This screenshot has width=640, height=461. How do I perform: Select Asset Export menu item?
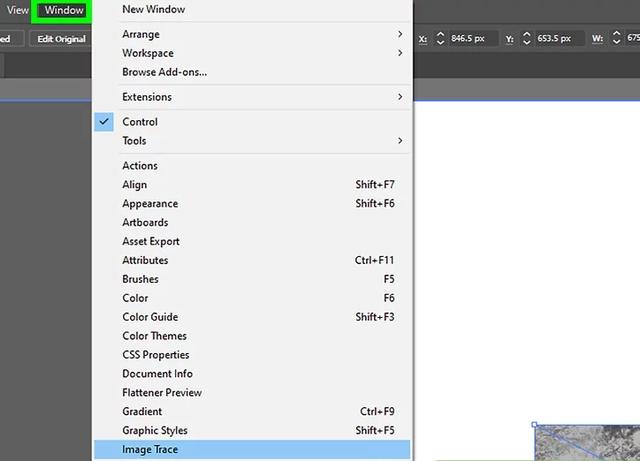[252, 241]
